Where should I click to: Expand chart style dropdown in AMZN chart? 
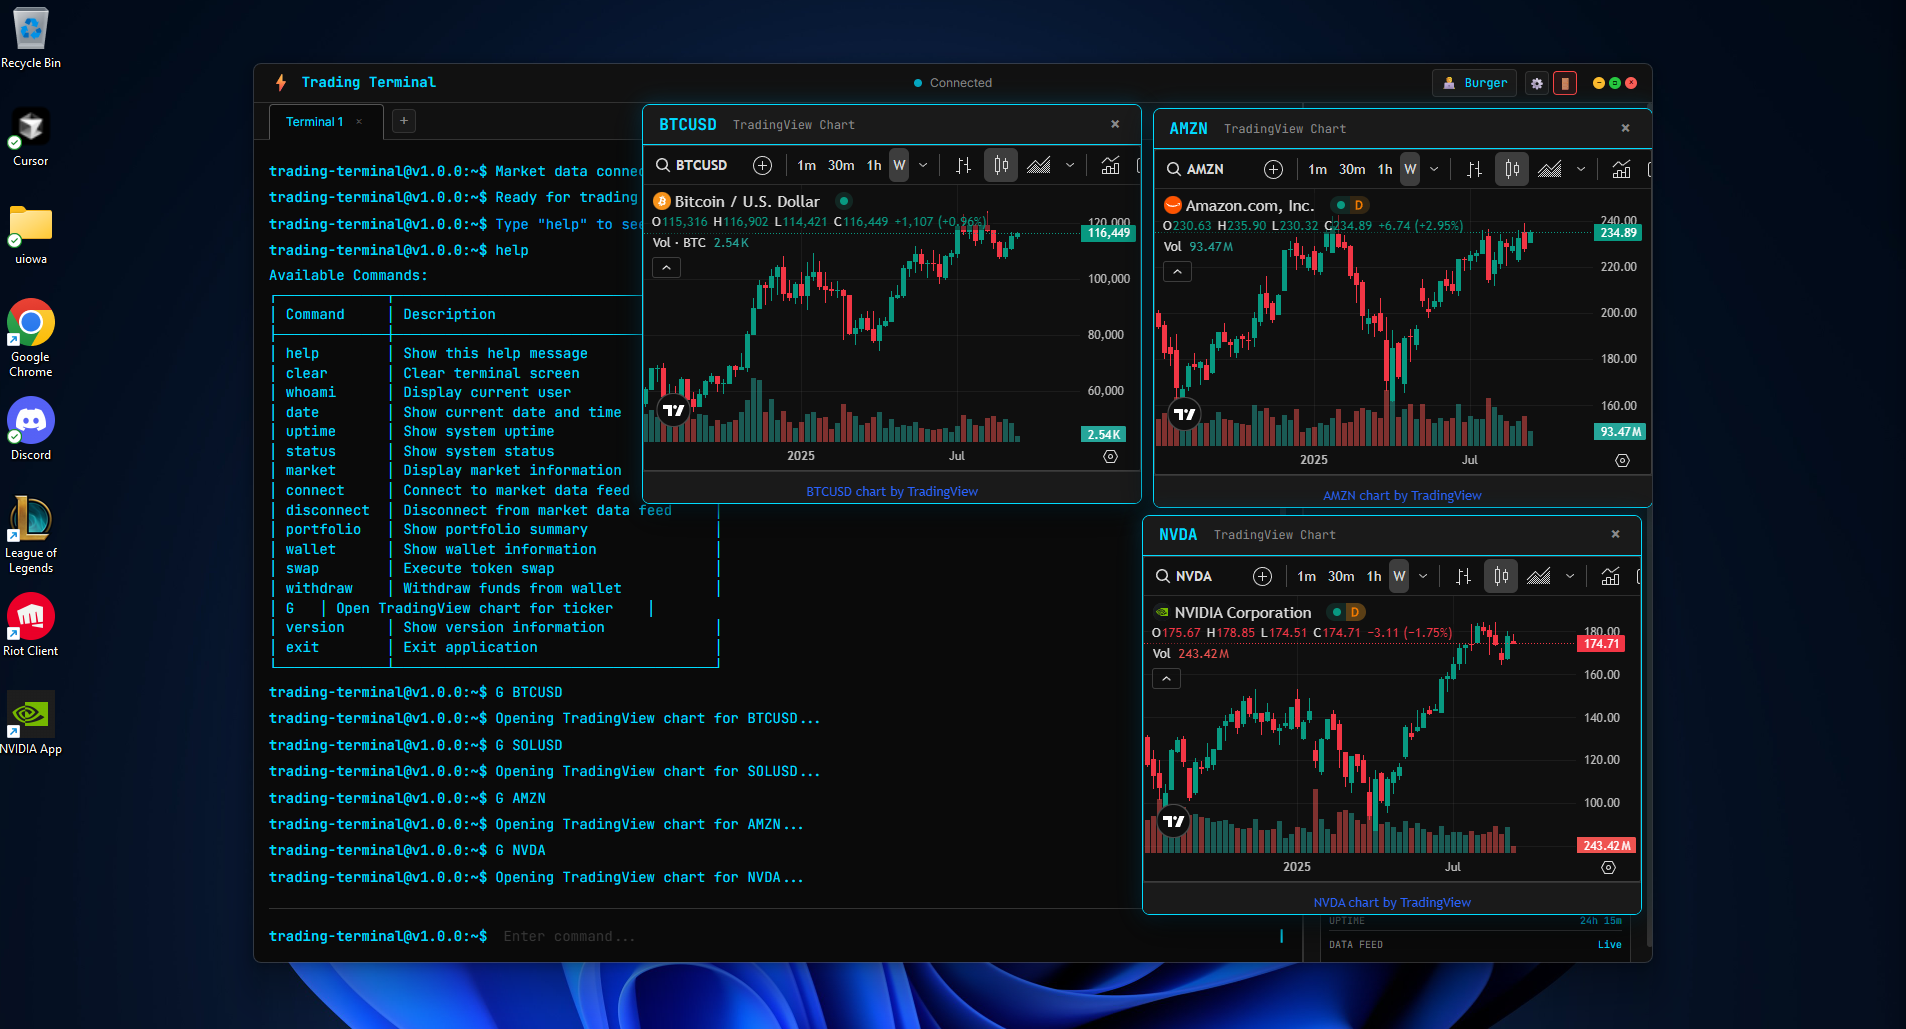coord(1581,170)
